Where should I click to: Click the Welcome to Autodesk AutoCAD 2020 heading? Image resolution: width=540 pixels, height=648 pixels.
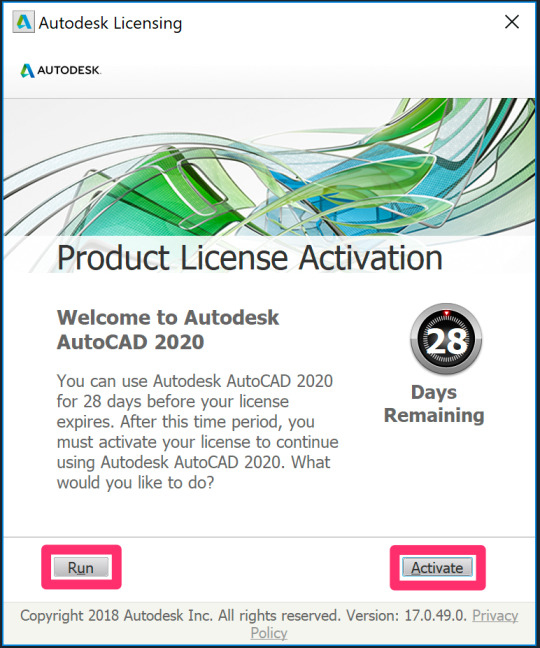tap(168, 329)
